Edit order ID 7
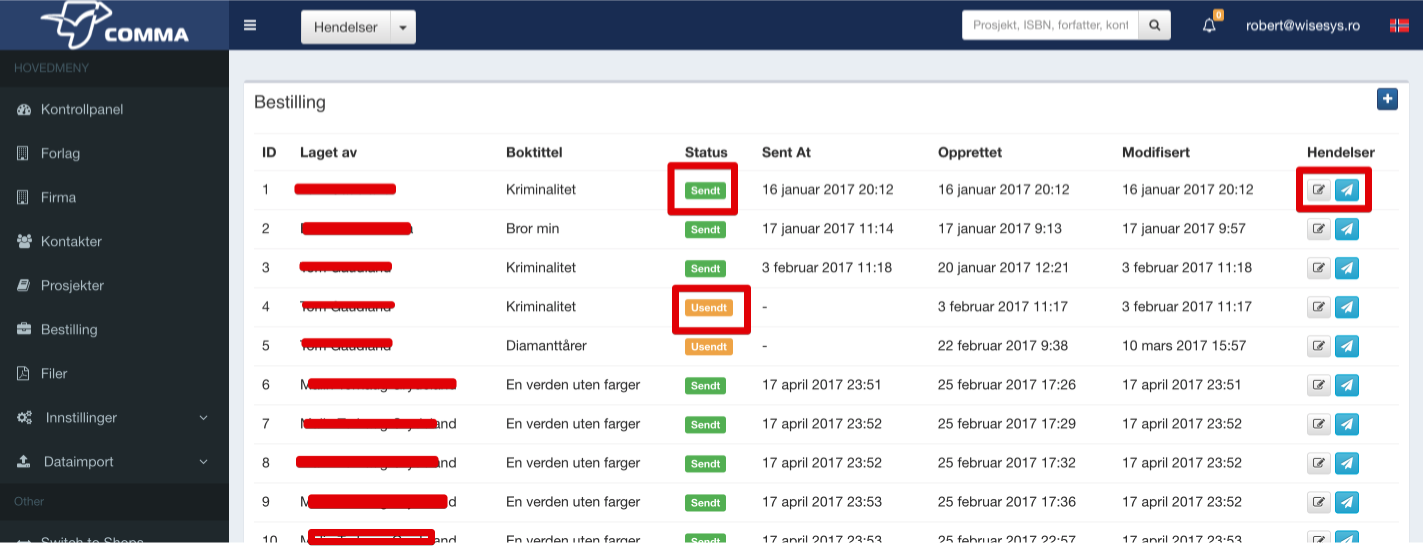This screenshot has height=547, width=1423. tap(1319, 424)
